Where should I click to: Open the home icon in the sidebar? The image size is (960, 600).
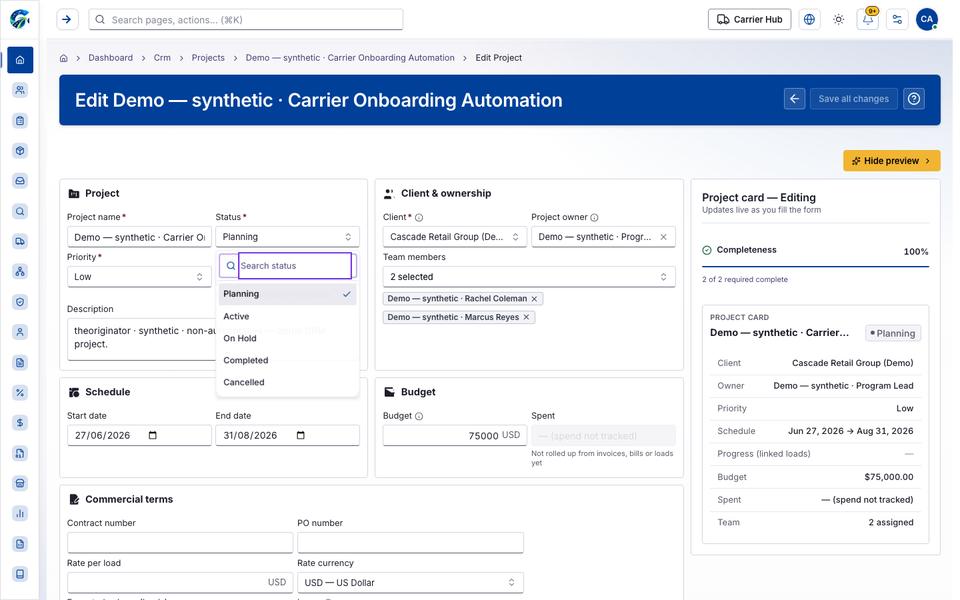20,60
